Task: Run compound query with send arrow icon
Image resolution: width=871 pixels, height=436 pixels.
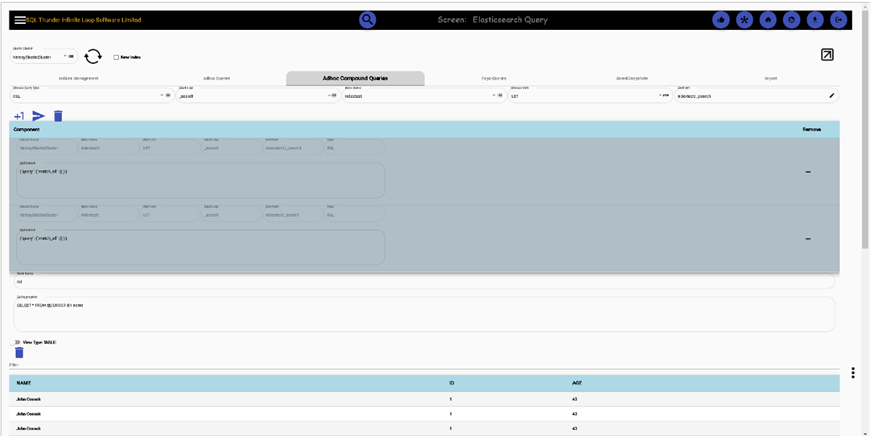Action: coord(38,116)
